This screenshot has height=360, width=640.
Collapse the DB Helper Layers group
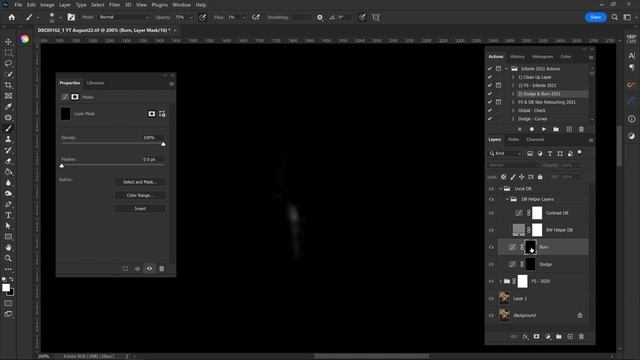point(507,199)
